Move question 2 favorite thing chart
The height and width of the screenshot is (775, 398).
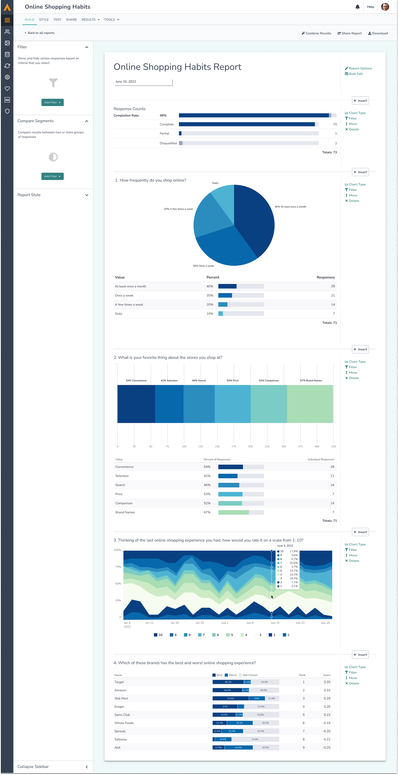click(351, 373)
